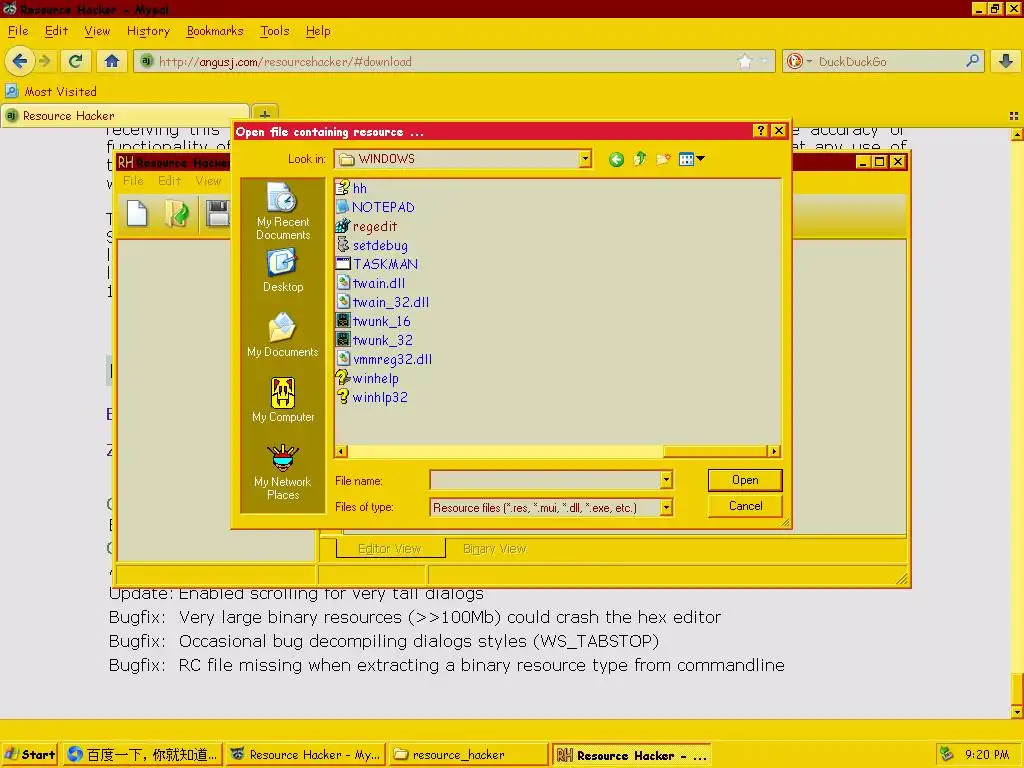Click File name input field
Image resolution: width=1024 pixels, height=768 pixels.
tap(545, 480)
